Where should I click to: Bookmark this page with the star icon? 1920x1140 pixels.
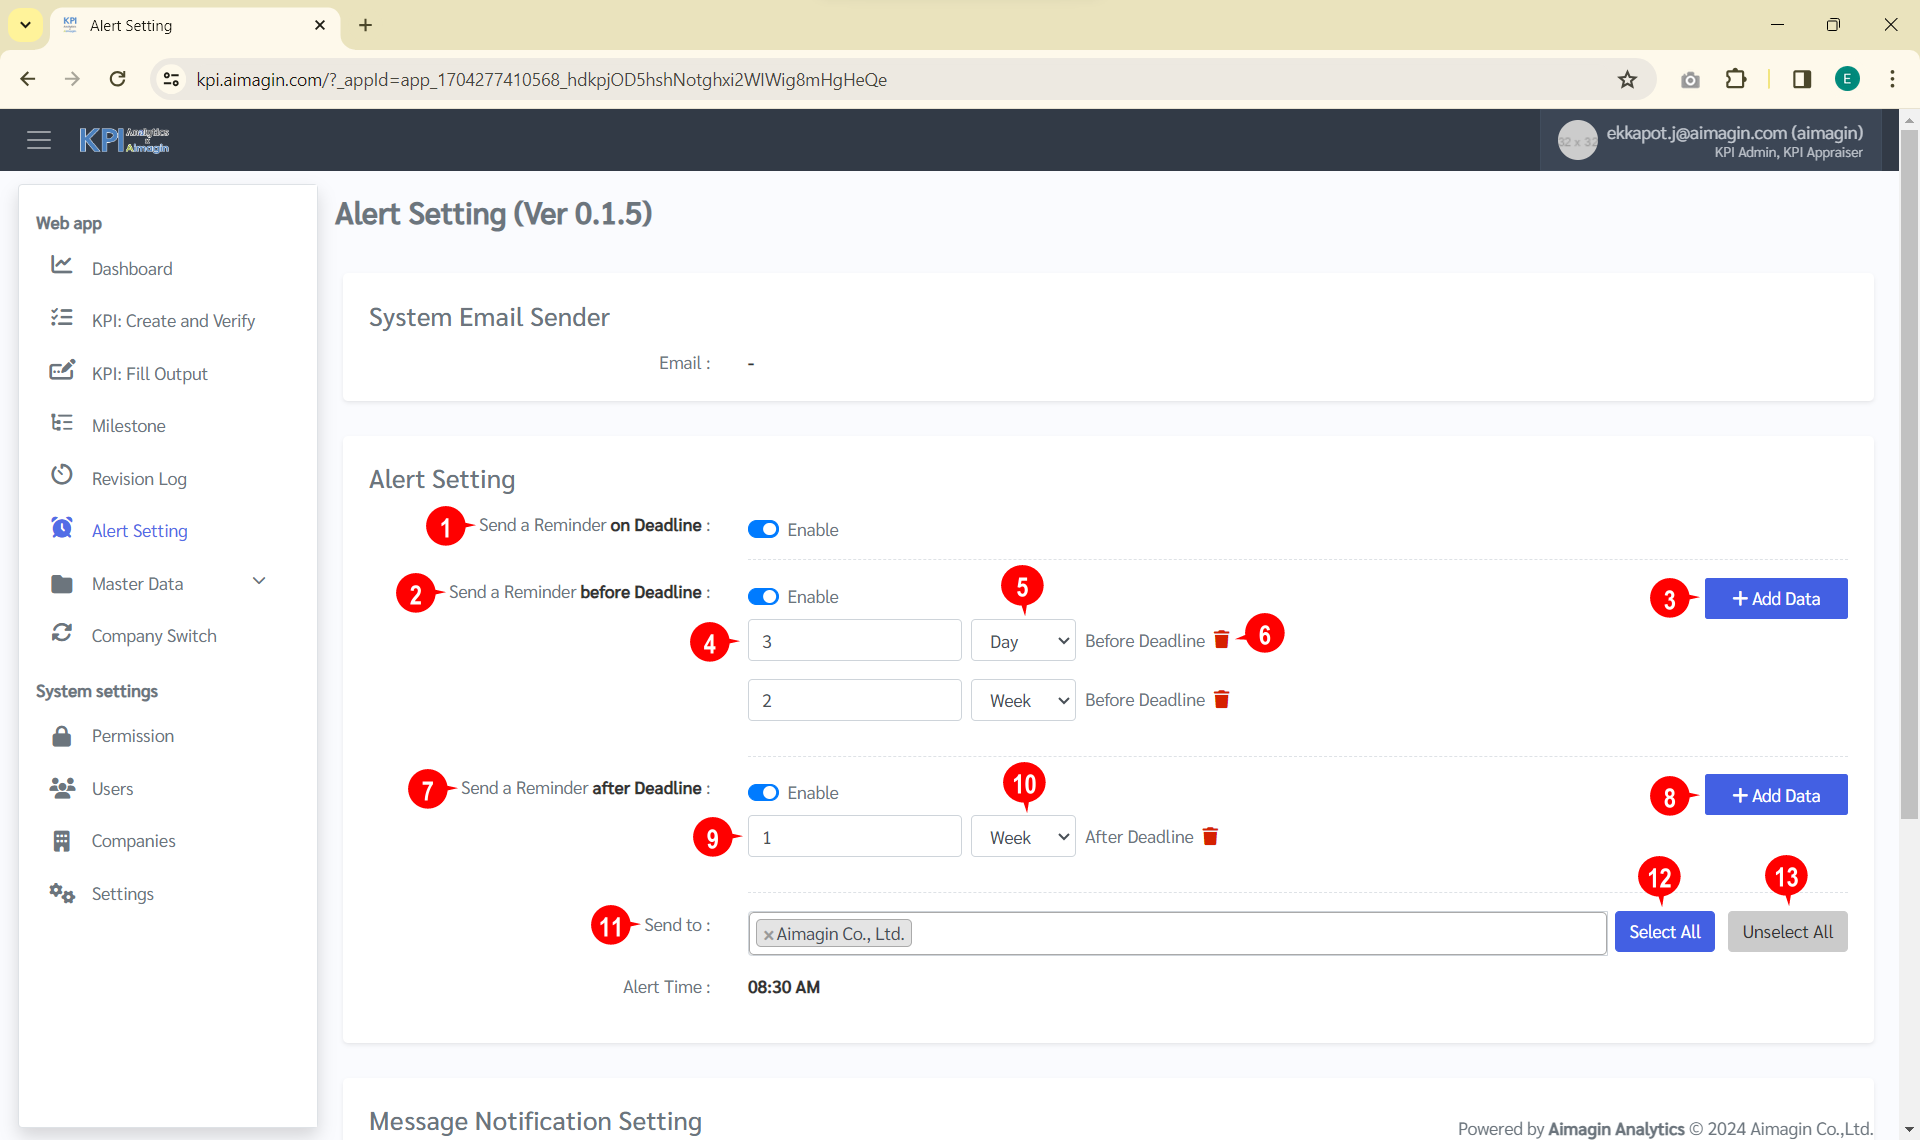(x=1627, y=80)
